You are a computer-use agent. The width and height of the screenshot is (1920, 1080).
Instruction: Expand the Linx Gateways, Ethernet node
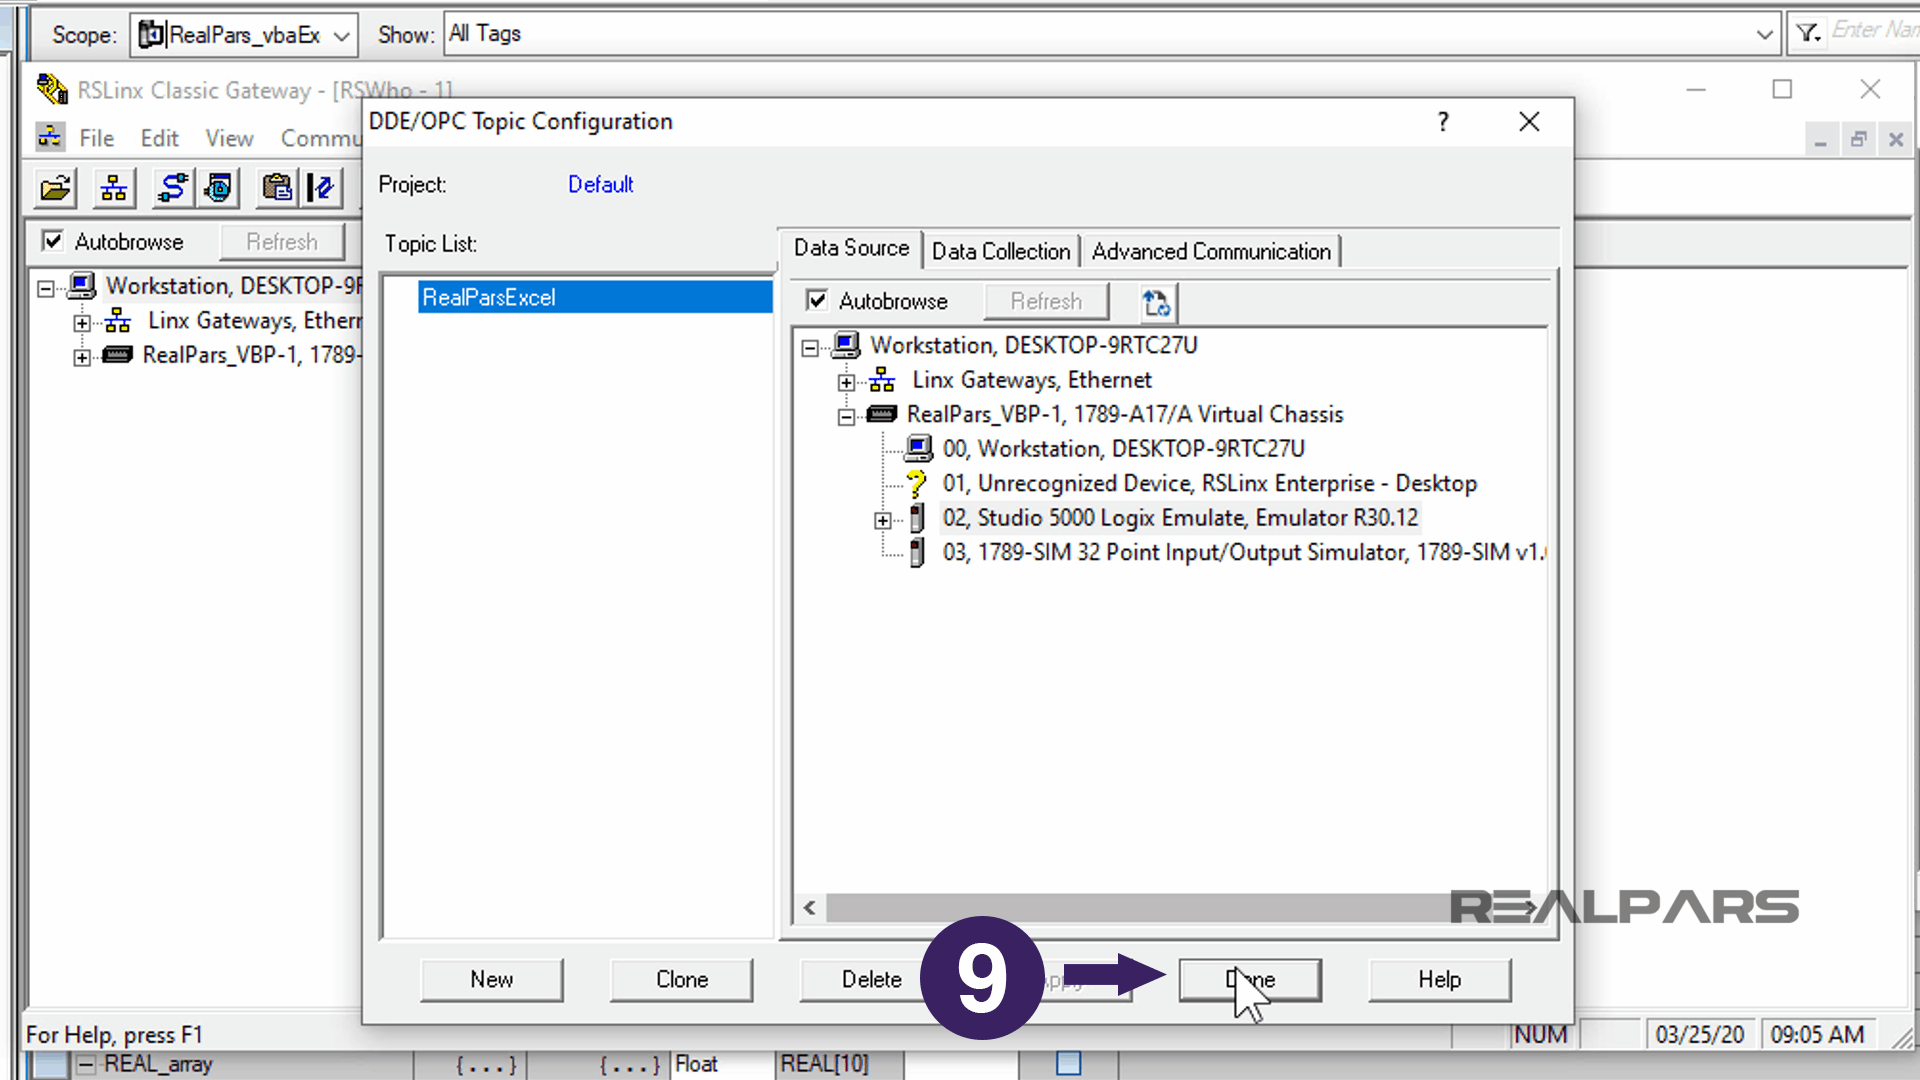coord(848,381)
